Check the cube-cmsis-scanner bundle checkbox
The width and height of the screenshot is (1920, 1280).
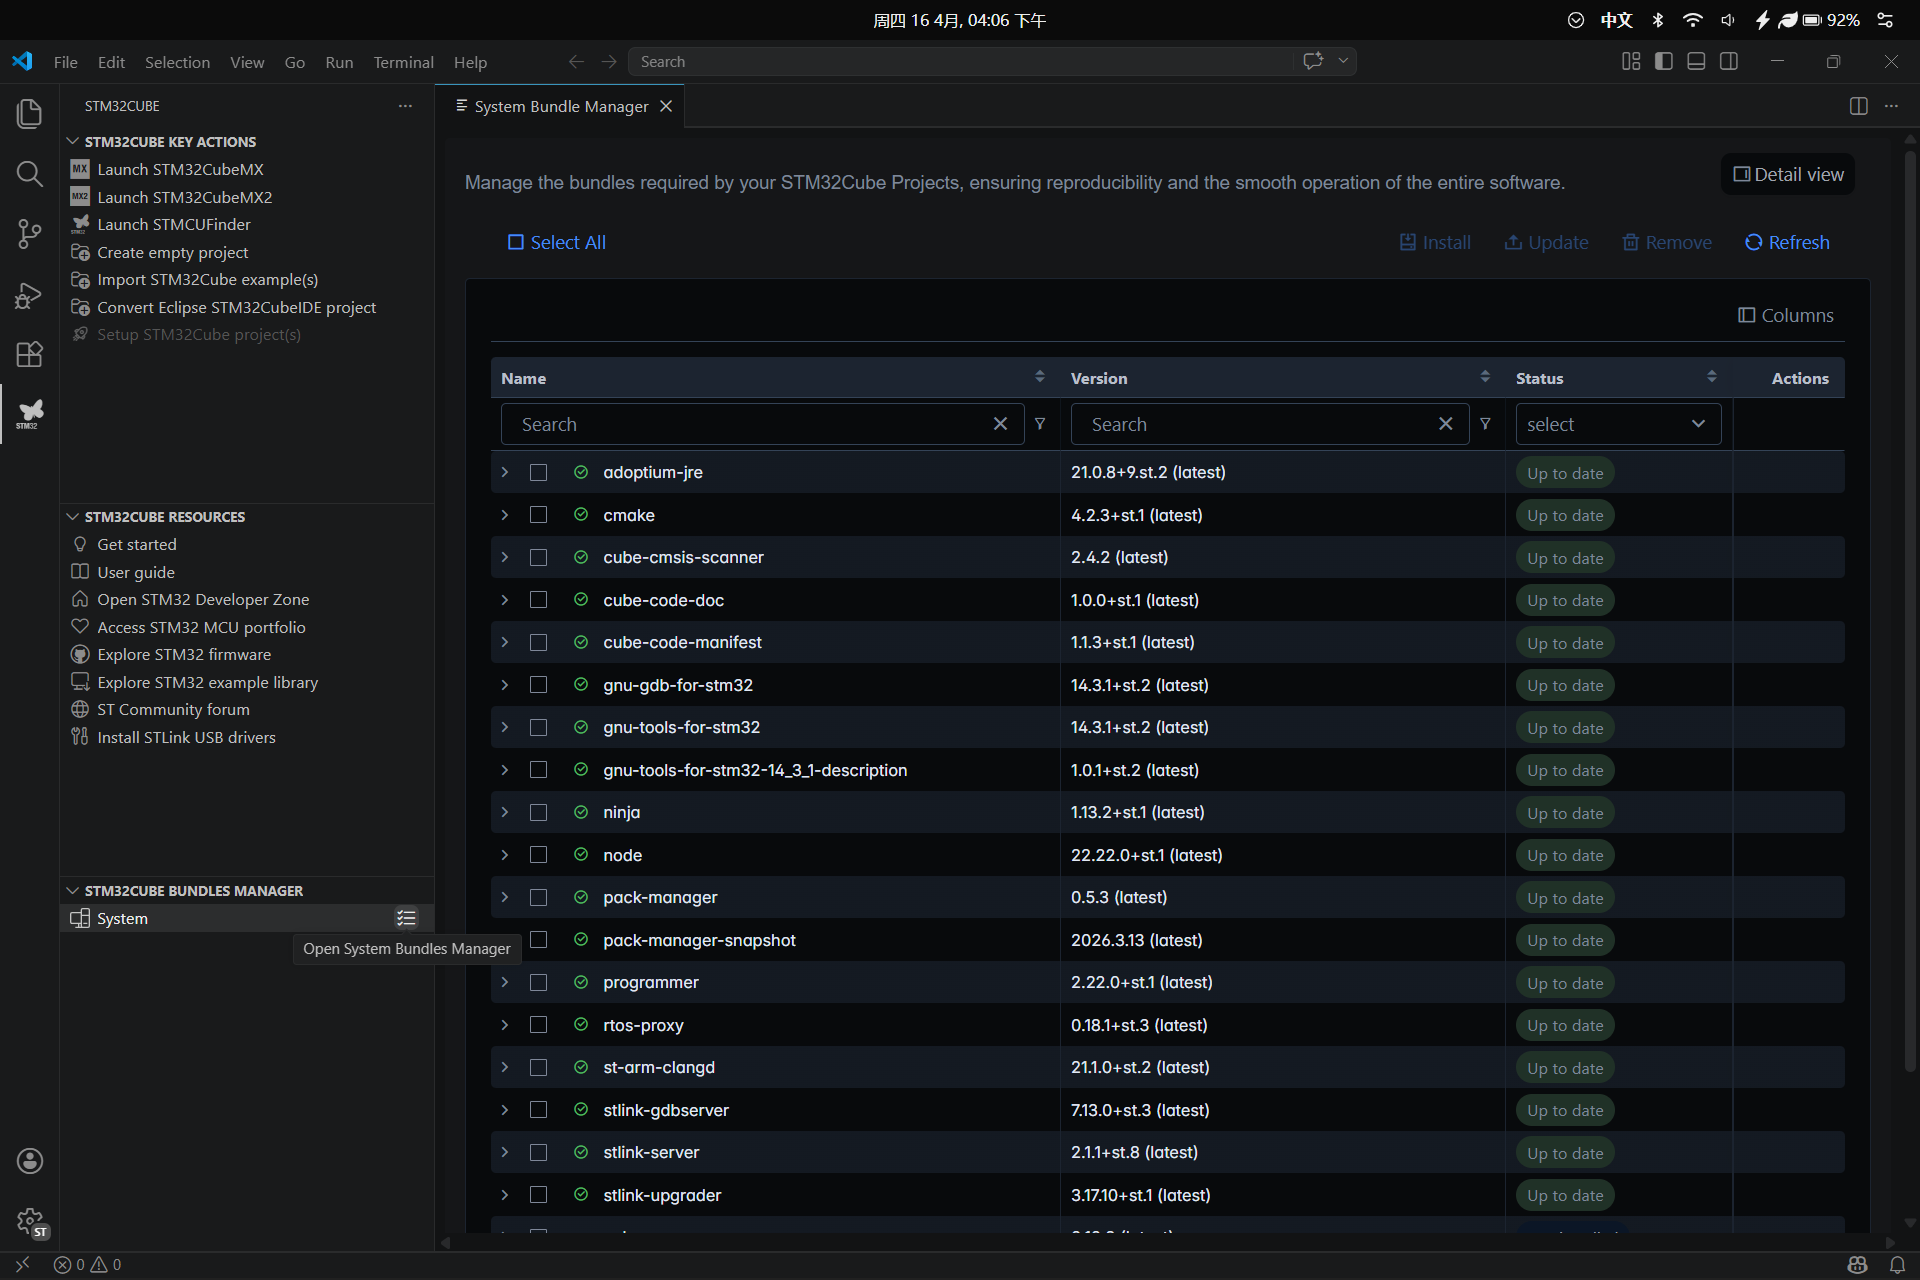[538, 557]
